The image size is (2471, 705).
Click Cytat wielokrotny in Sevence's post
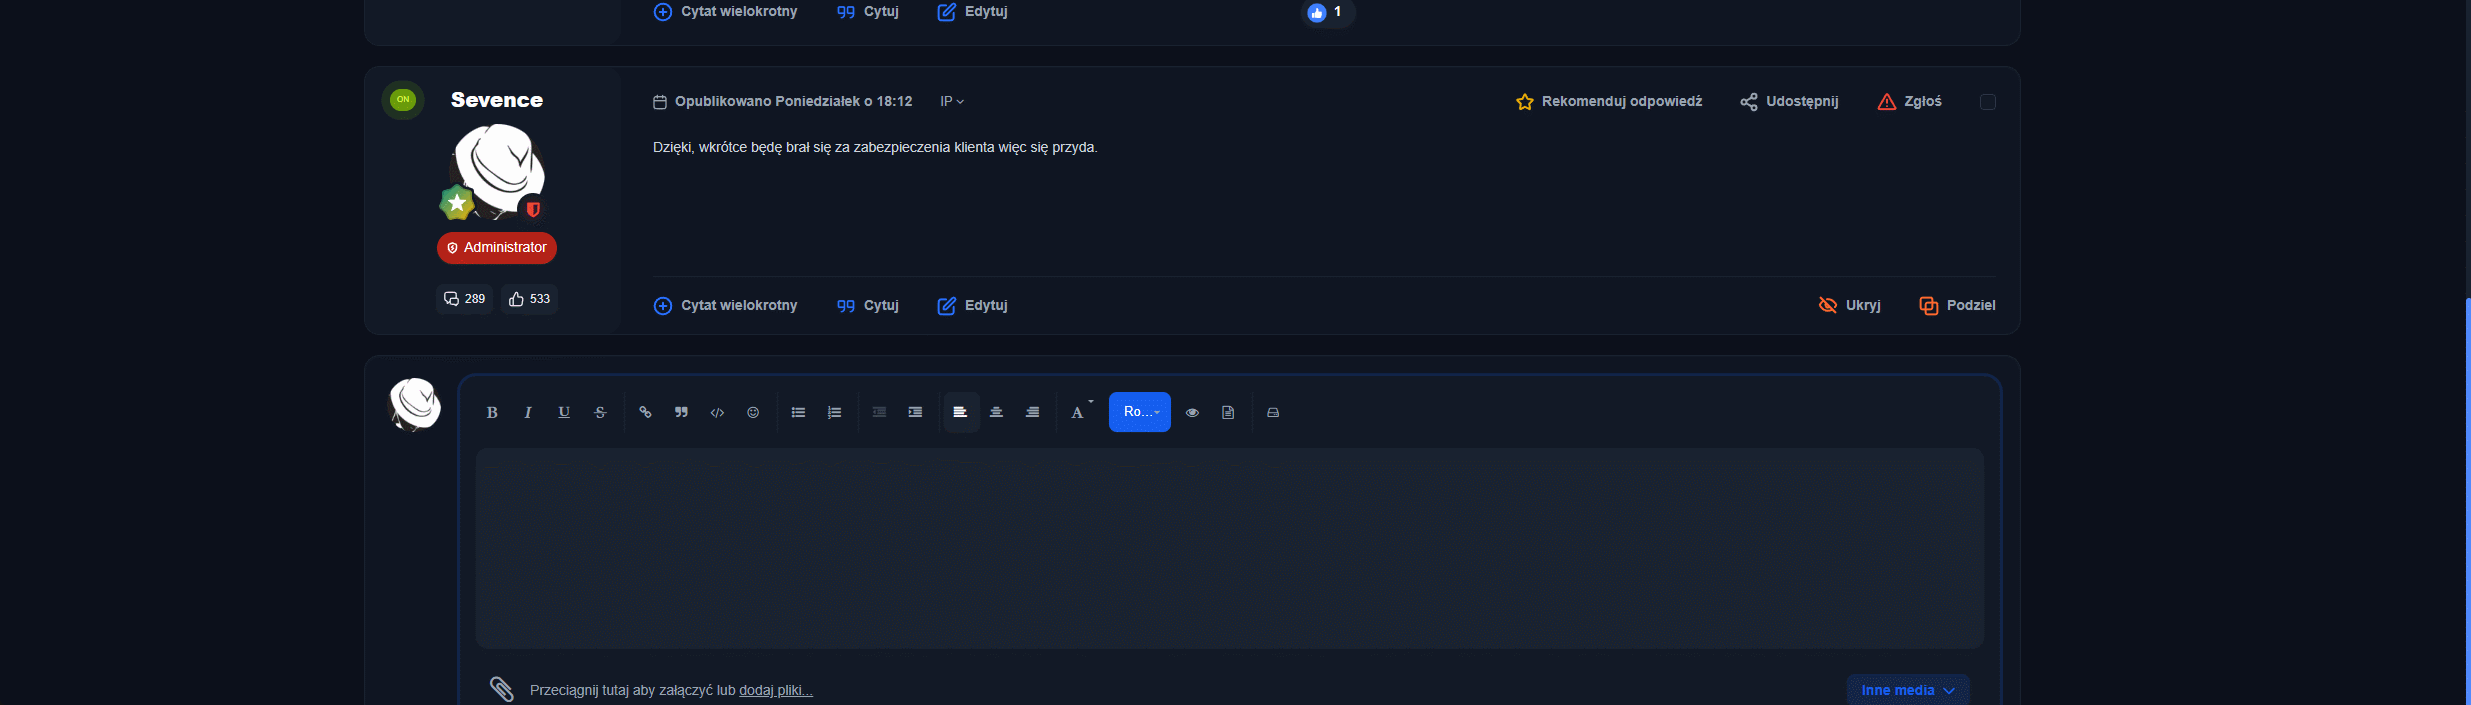tap(725, 305)
